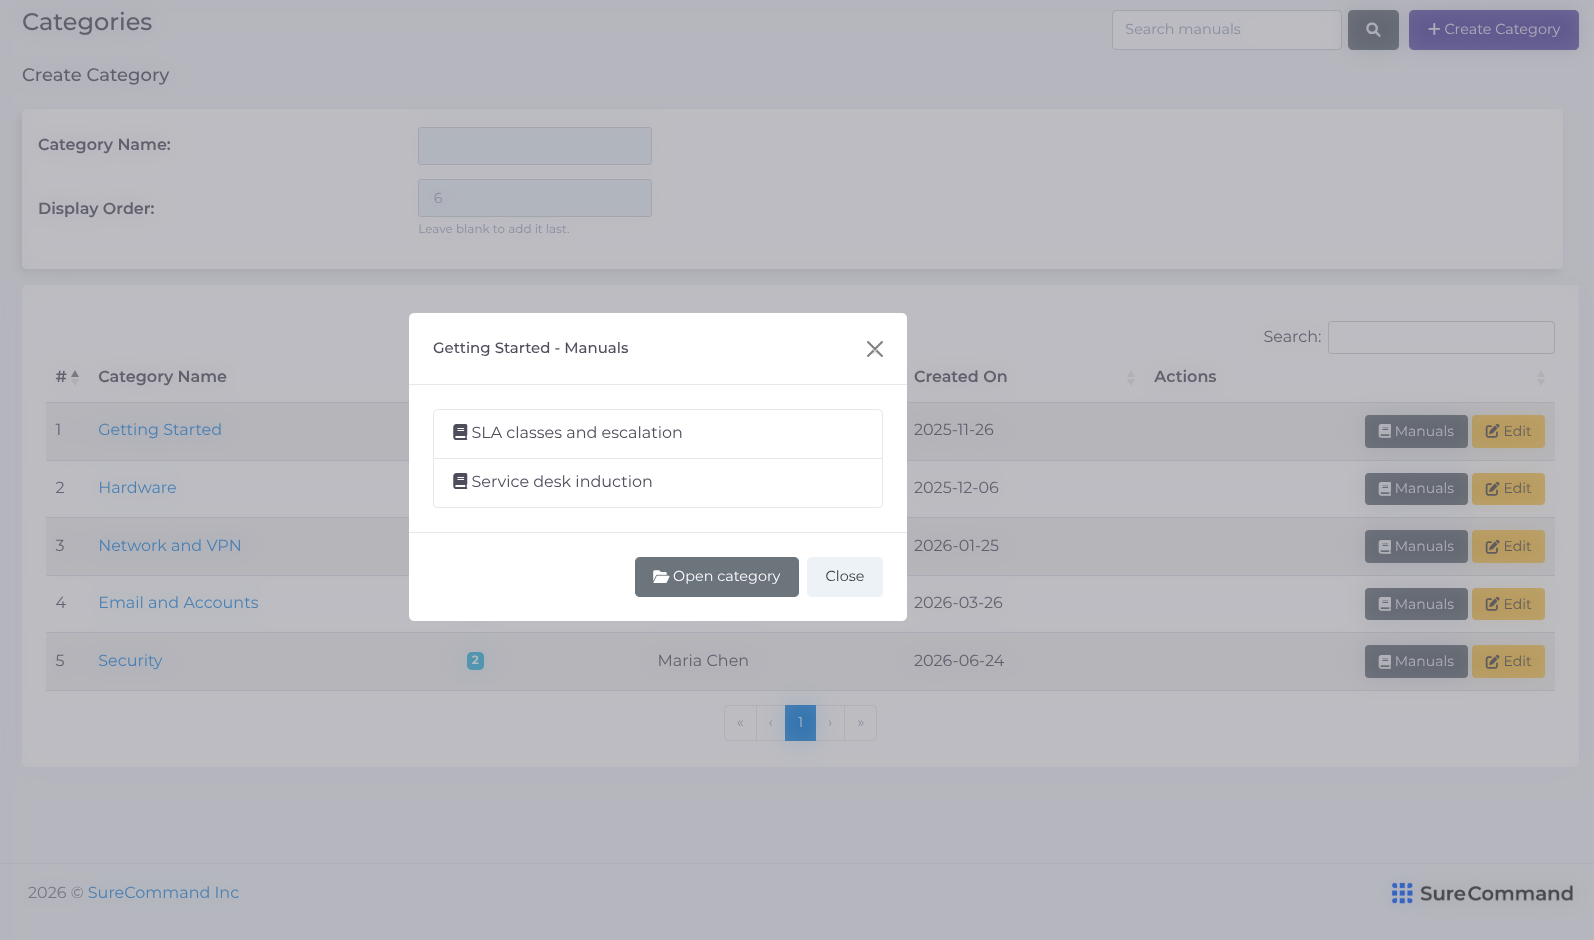Edit the Security category
This screenshot has height=940, width=1594.
click(1508, 662)
